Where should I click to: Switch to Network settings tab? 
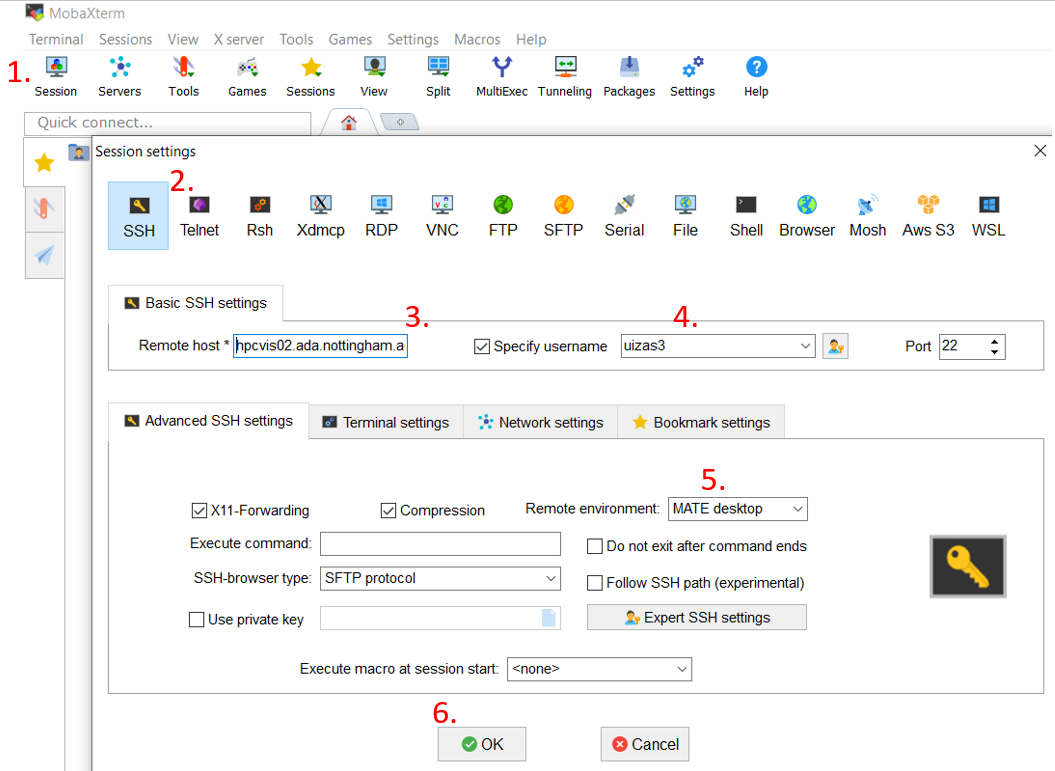pos(541,423)
